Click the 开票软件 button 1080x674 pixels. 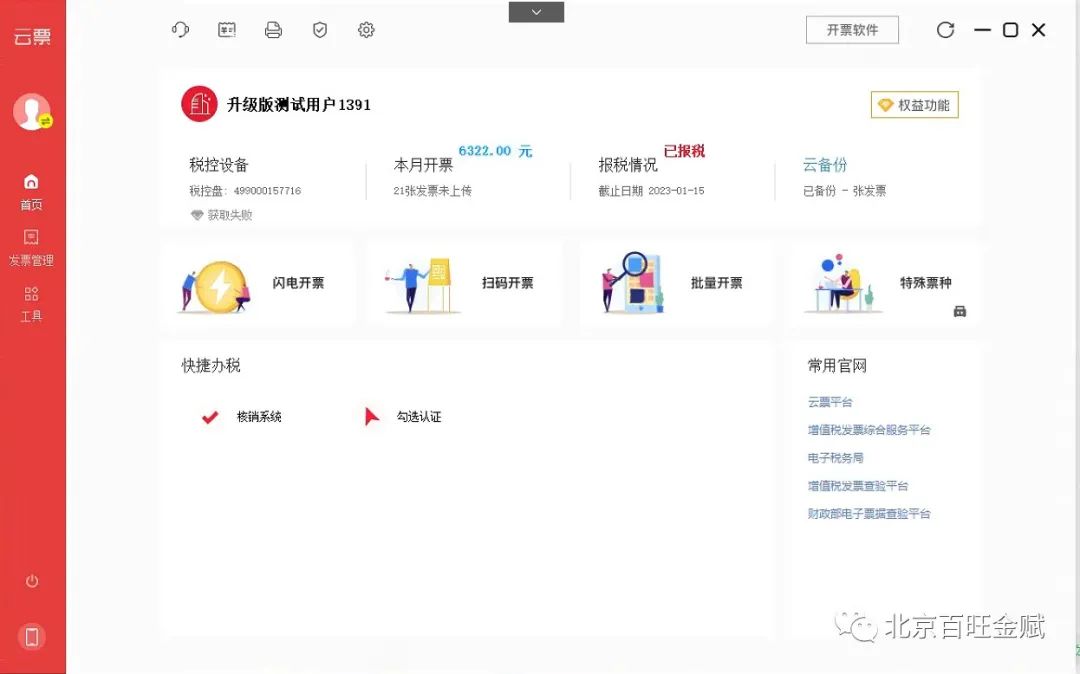pyautogui.click(x=852, y=30)
